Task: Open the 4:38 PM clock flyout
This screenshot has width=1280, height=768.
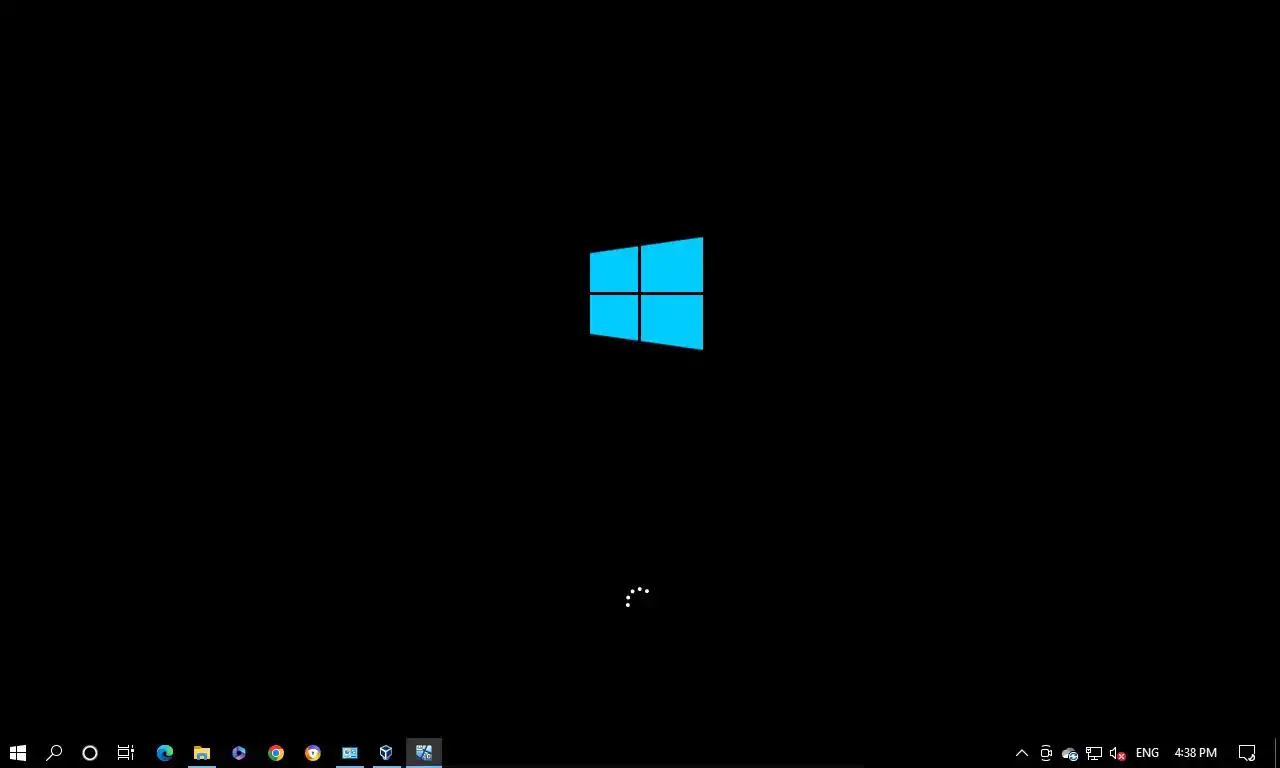Action: point(1196,753)
